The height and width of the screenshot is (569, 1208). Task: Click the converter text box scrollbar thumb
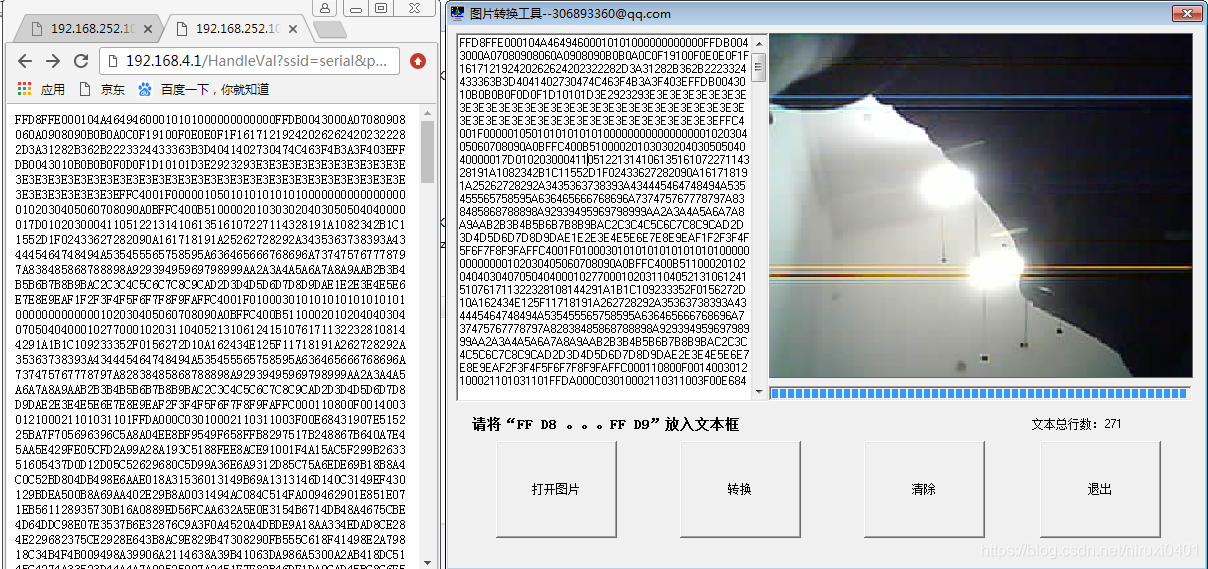pyautogui.click(x=759, y=66)
